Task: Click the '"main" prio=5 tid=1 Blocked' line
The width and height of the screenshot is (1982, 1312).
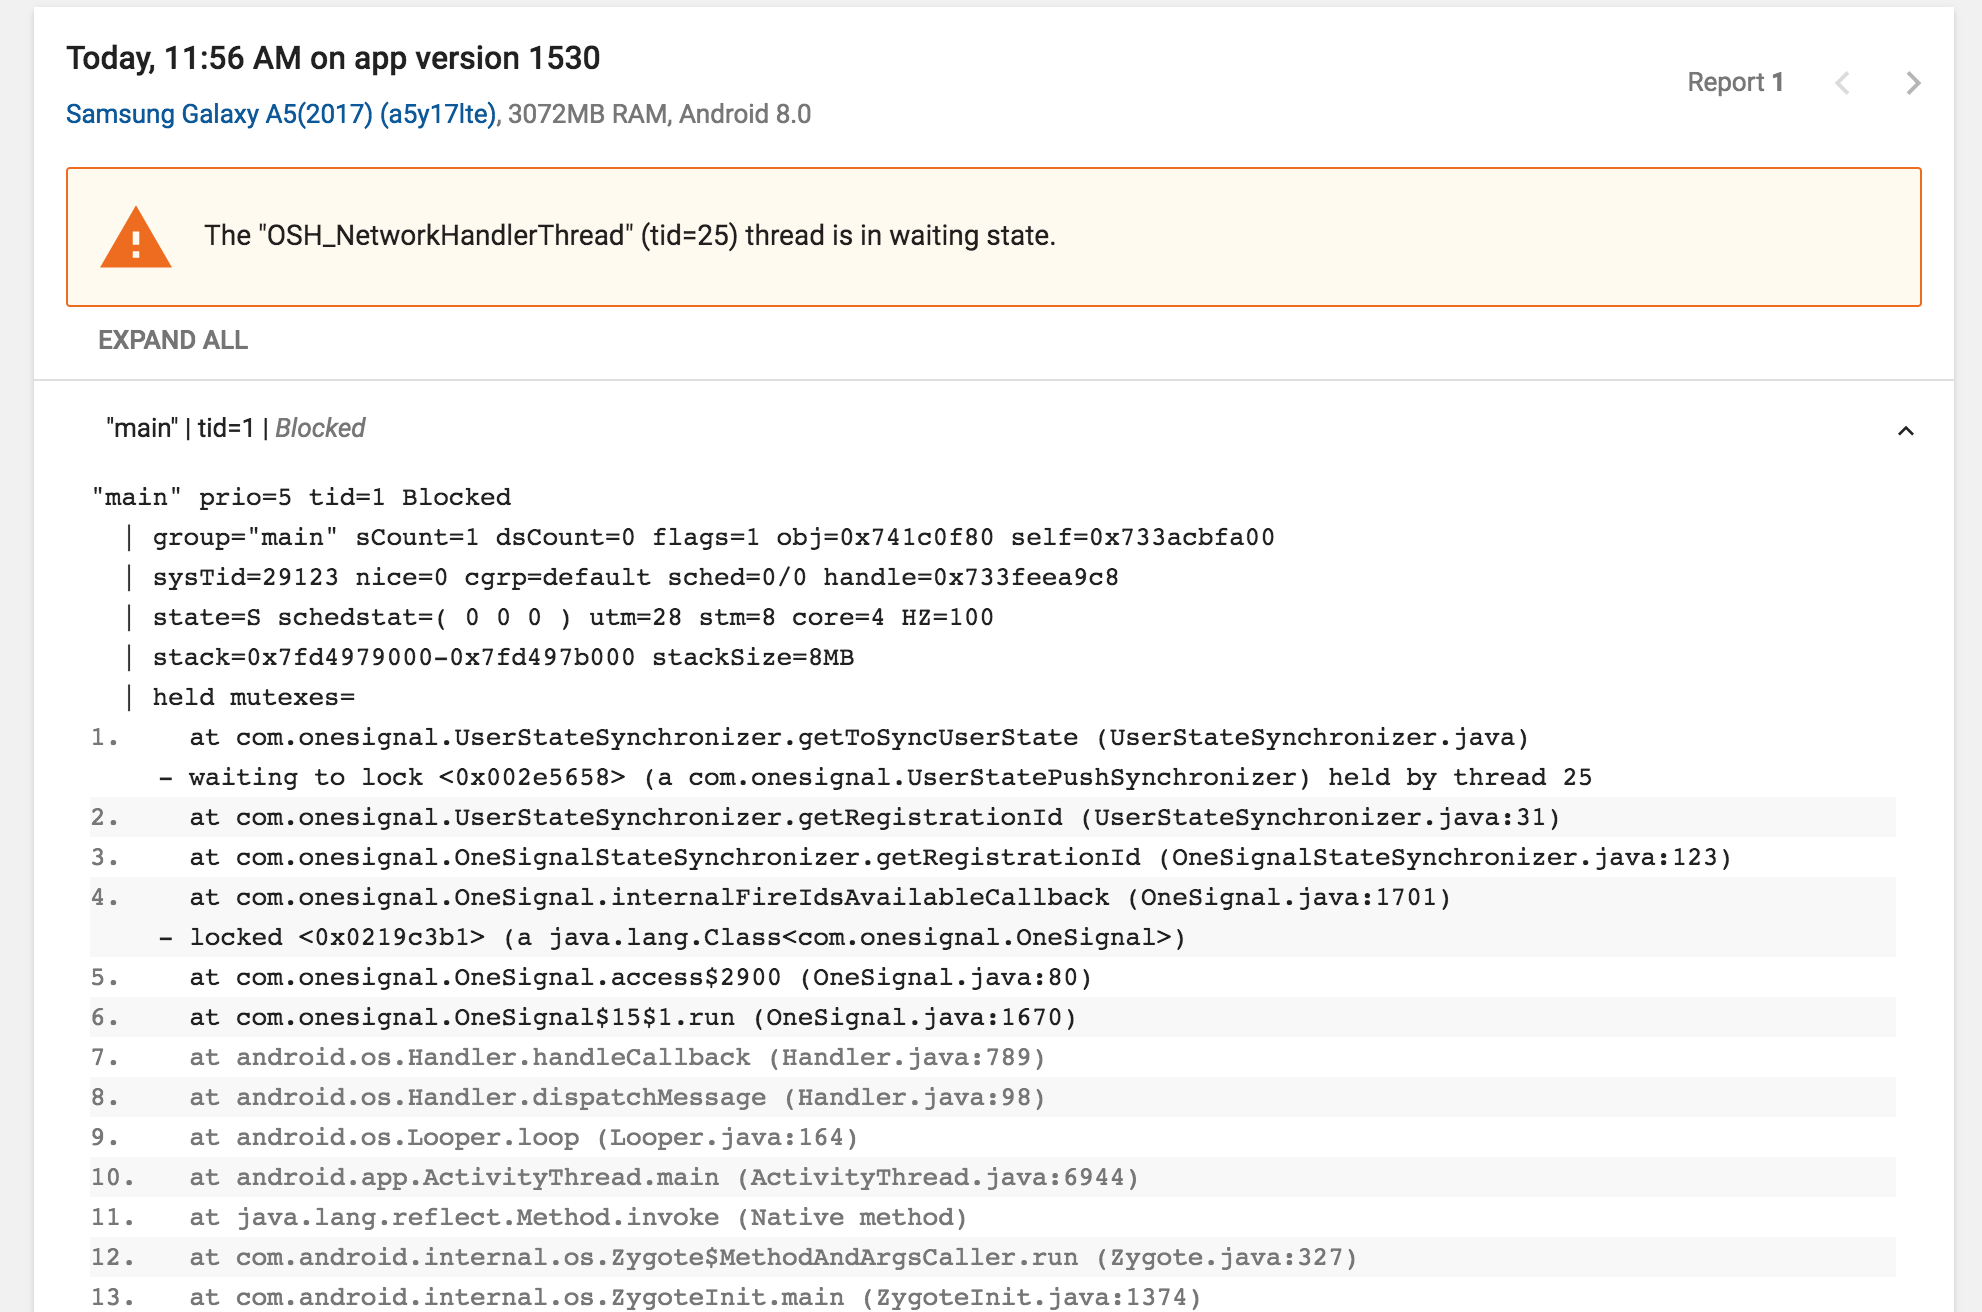Action: [x=301, y=497]
